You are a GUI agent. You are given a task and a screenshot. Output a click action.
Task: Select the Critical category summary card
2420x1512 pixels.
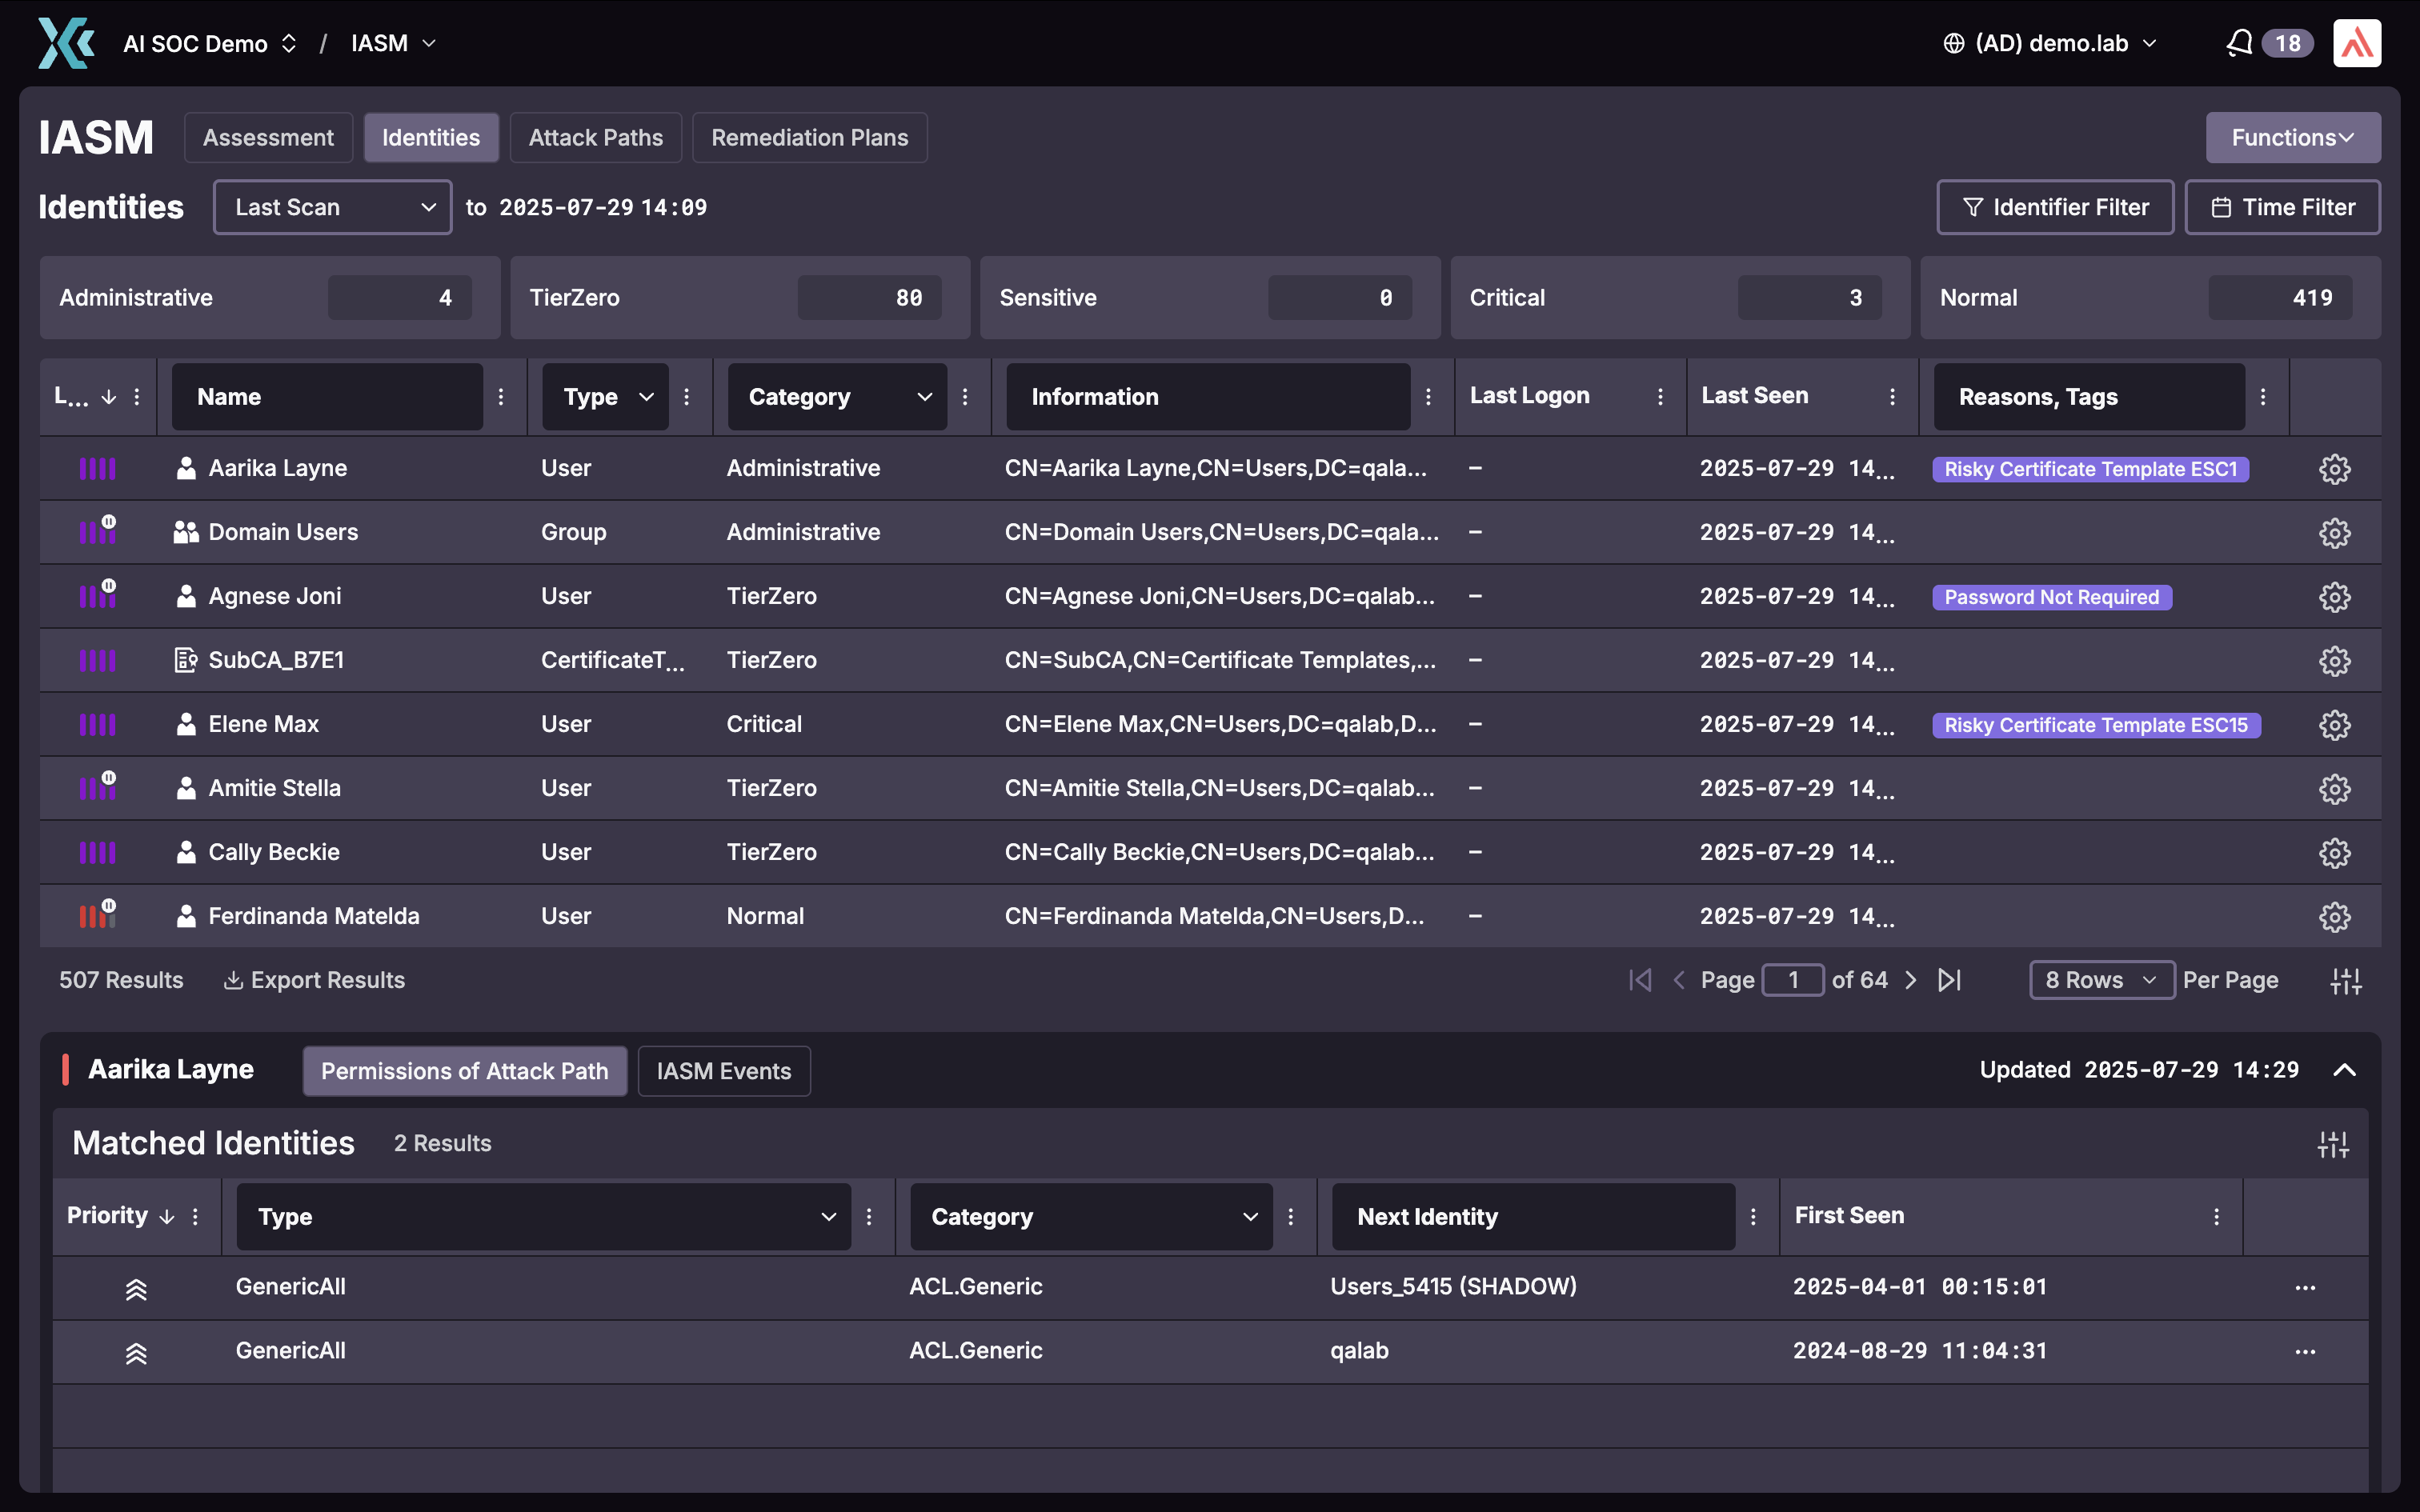tap(1679, 298)
